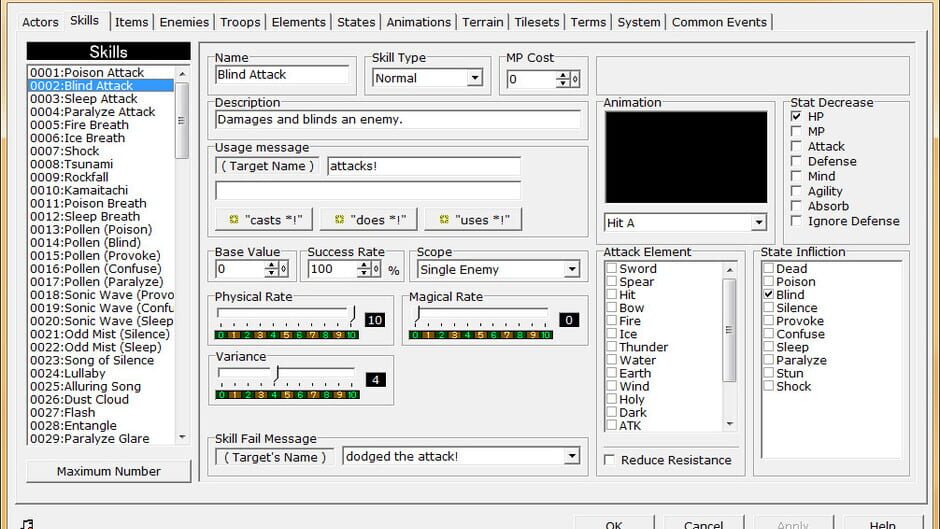Click the "does *!" message preset button

[369, 220]
